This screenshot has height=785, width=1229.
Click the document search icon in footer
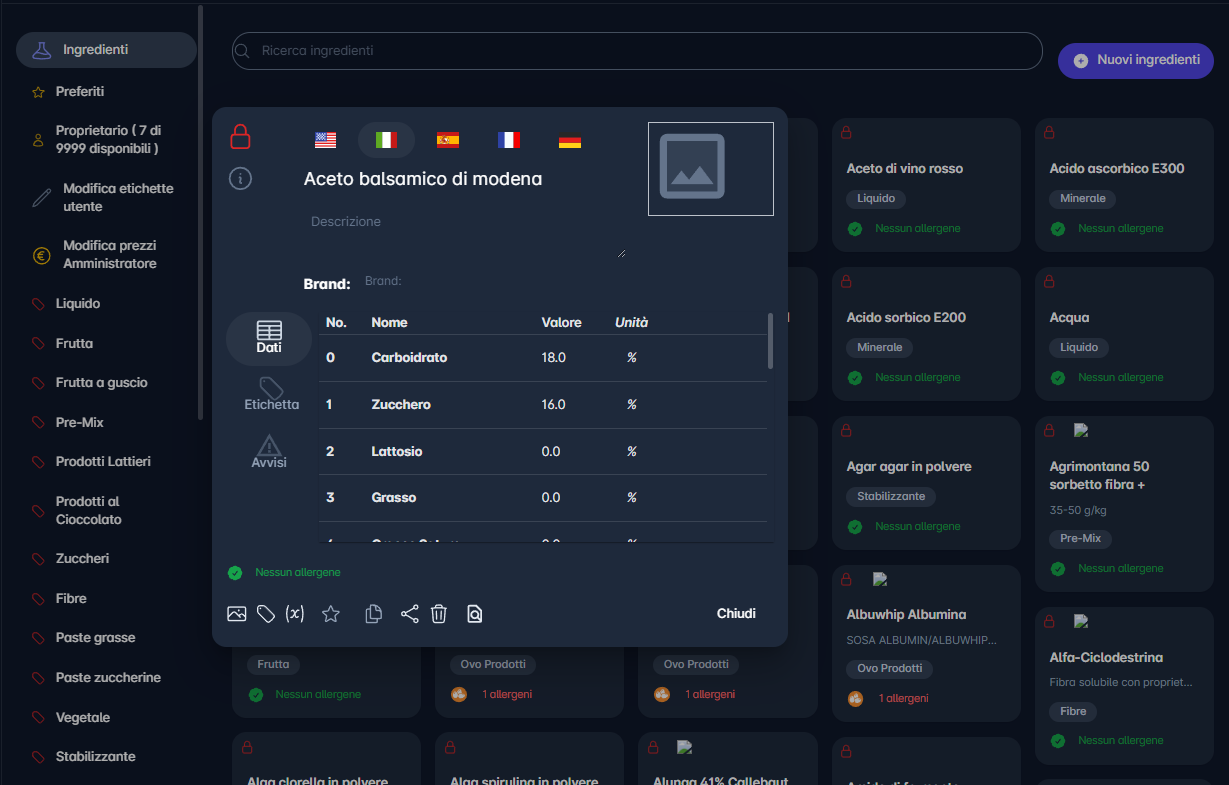click(475, 614)
